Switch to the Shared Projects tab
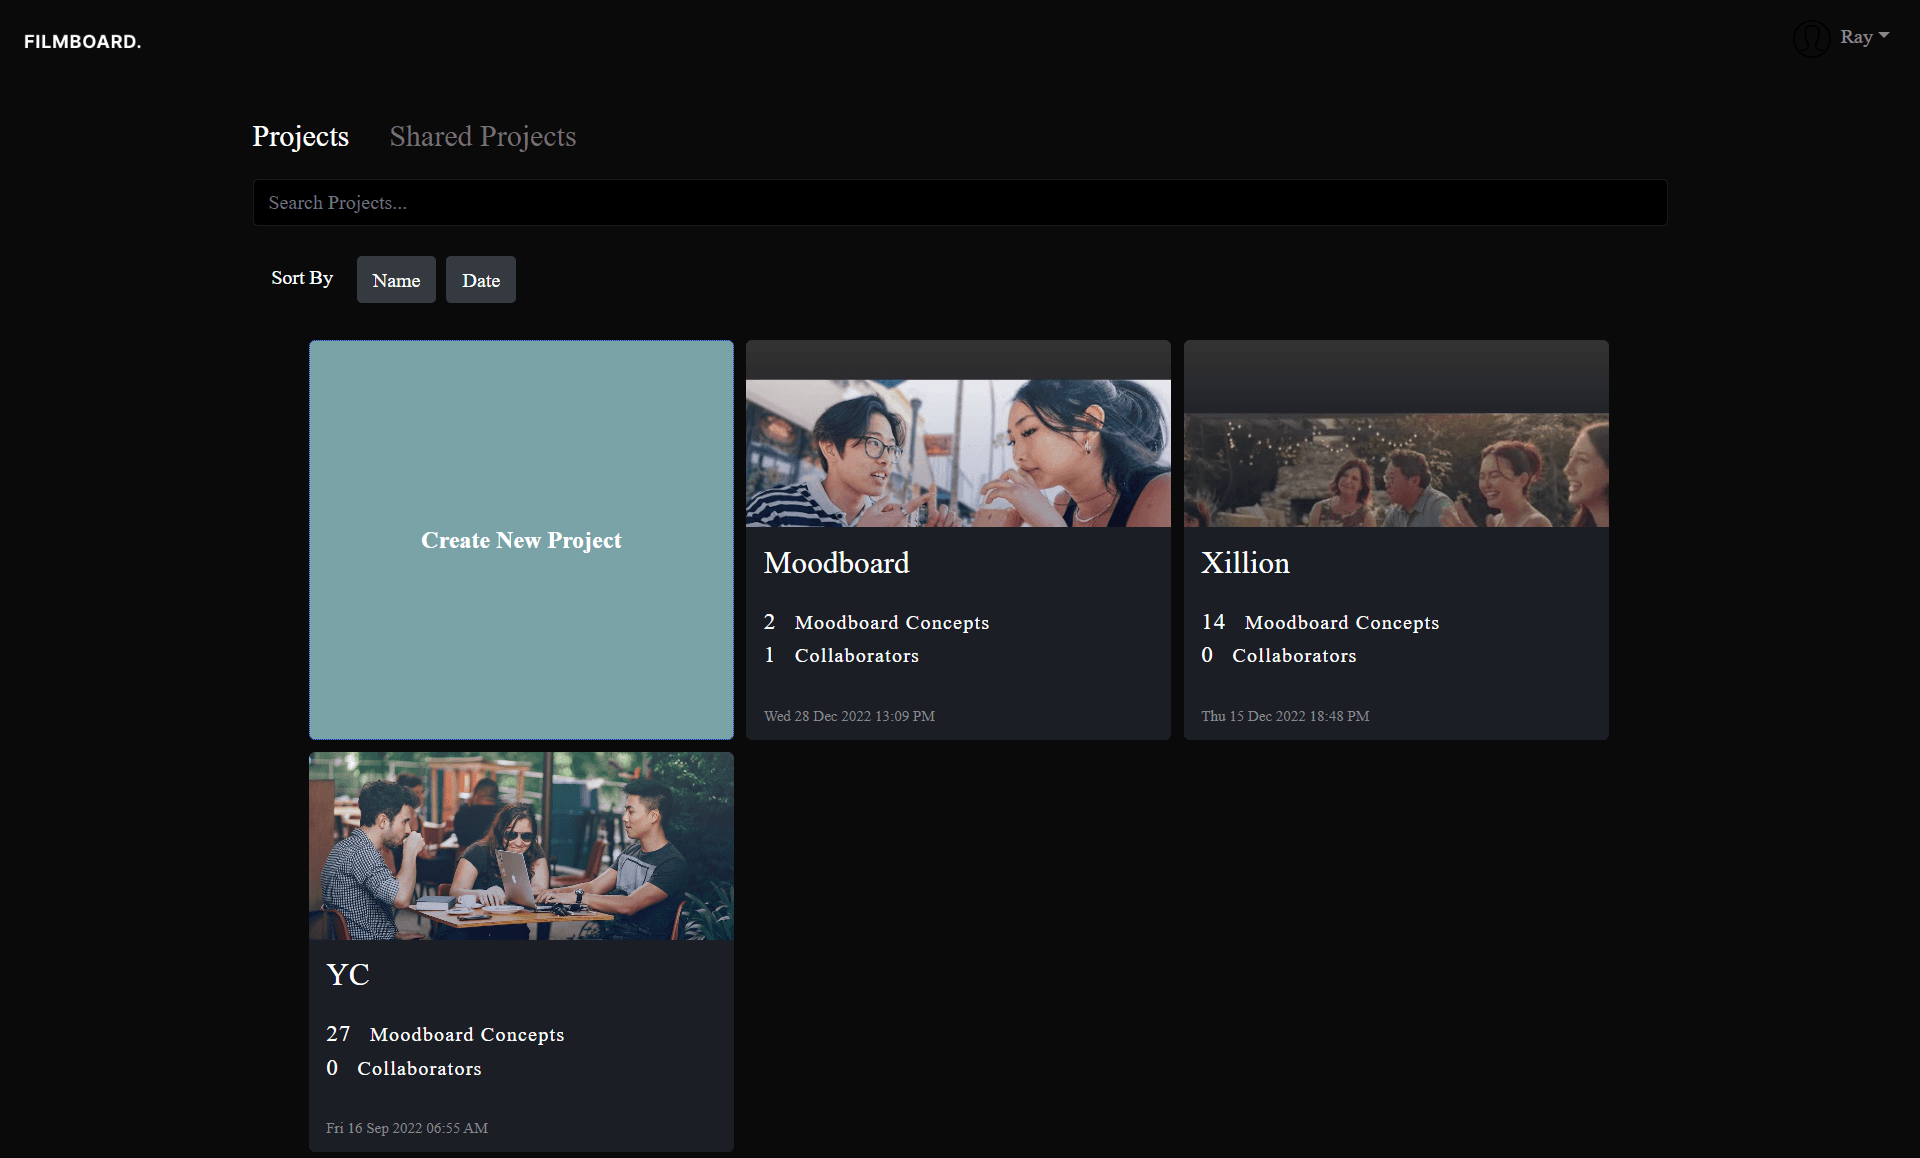The height and width of the screenshot is (1158, 1920). (483, 137)
